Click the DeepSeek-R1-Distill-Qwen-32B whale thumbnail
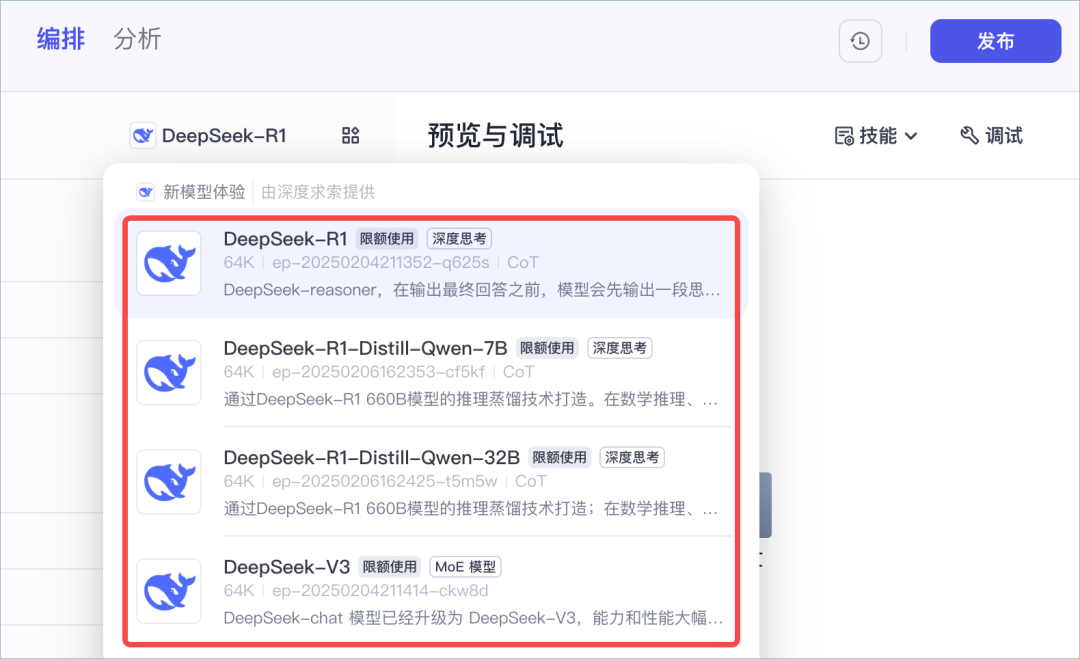The image size is (1080, 659). 169,482
